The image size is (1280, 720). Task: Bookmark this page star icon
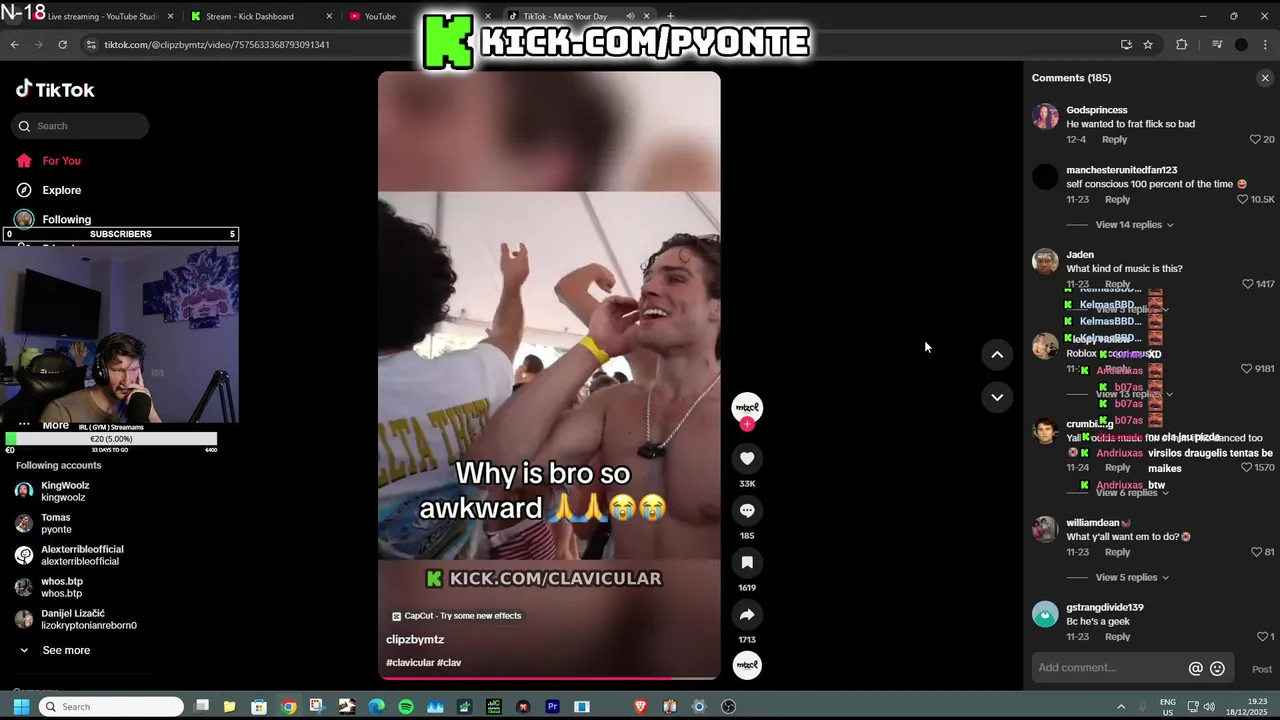point(1148,44)
